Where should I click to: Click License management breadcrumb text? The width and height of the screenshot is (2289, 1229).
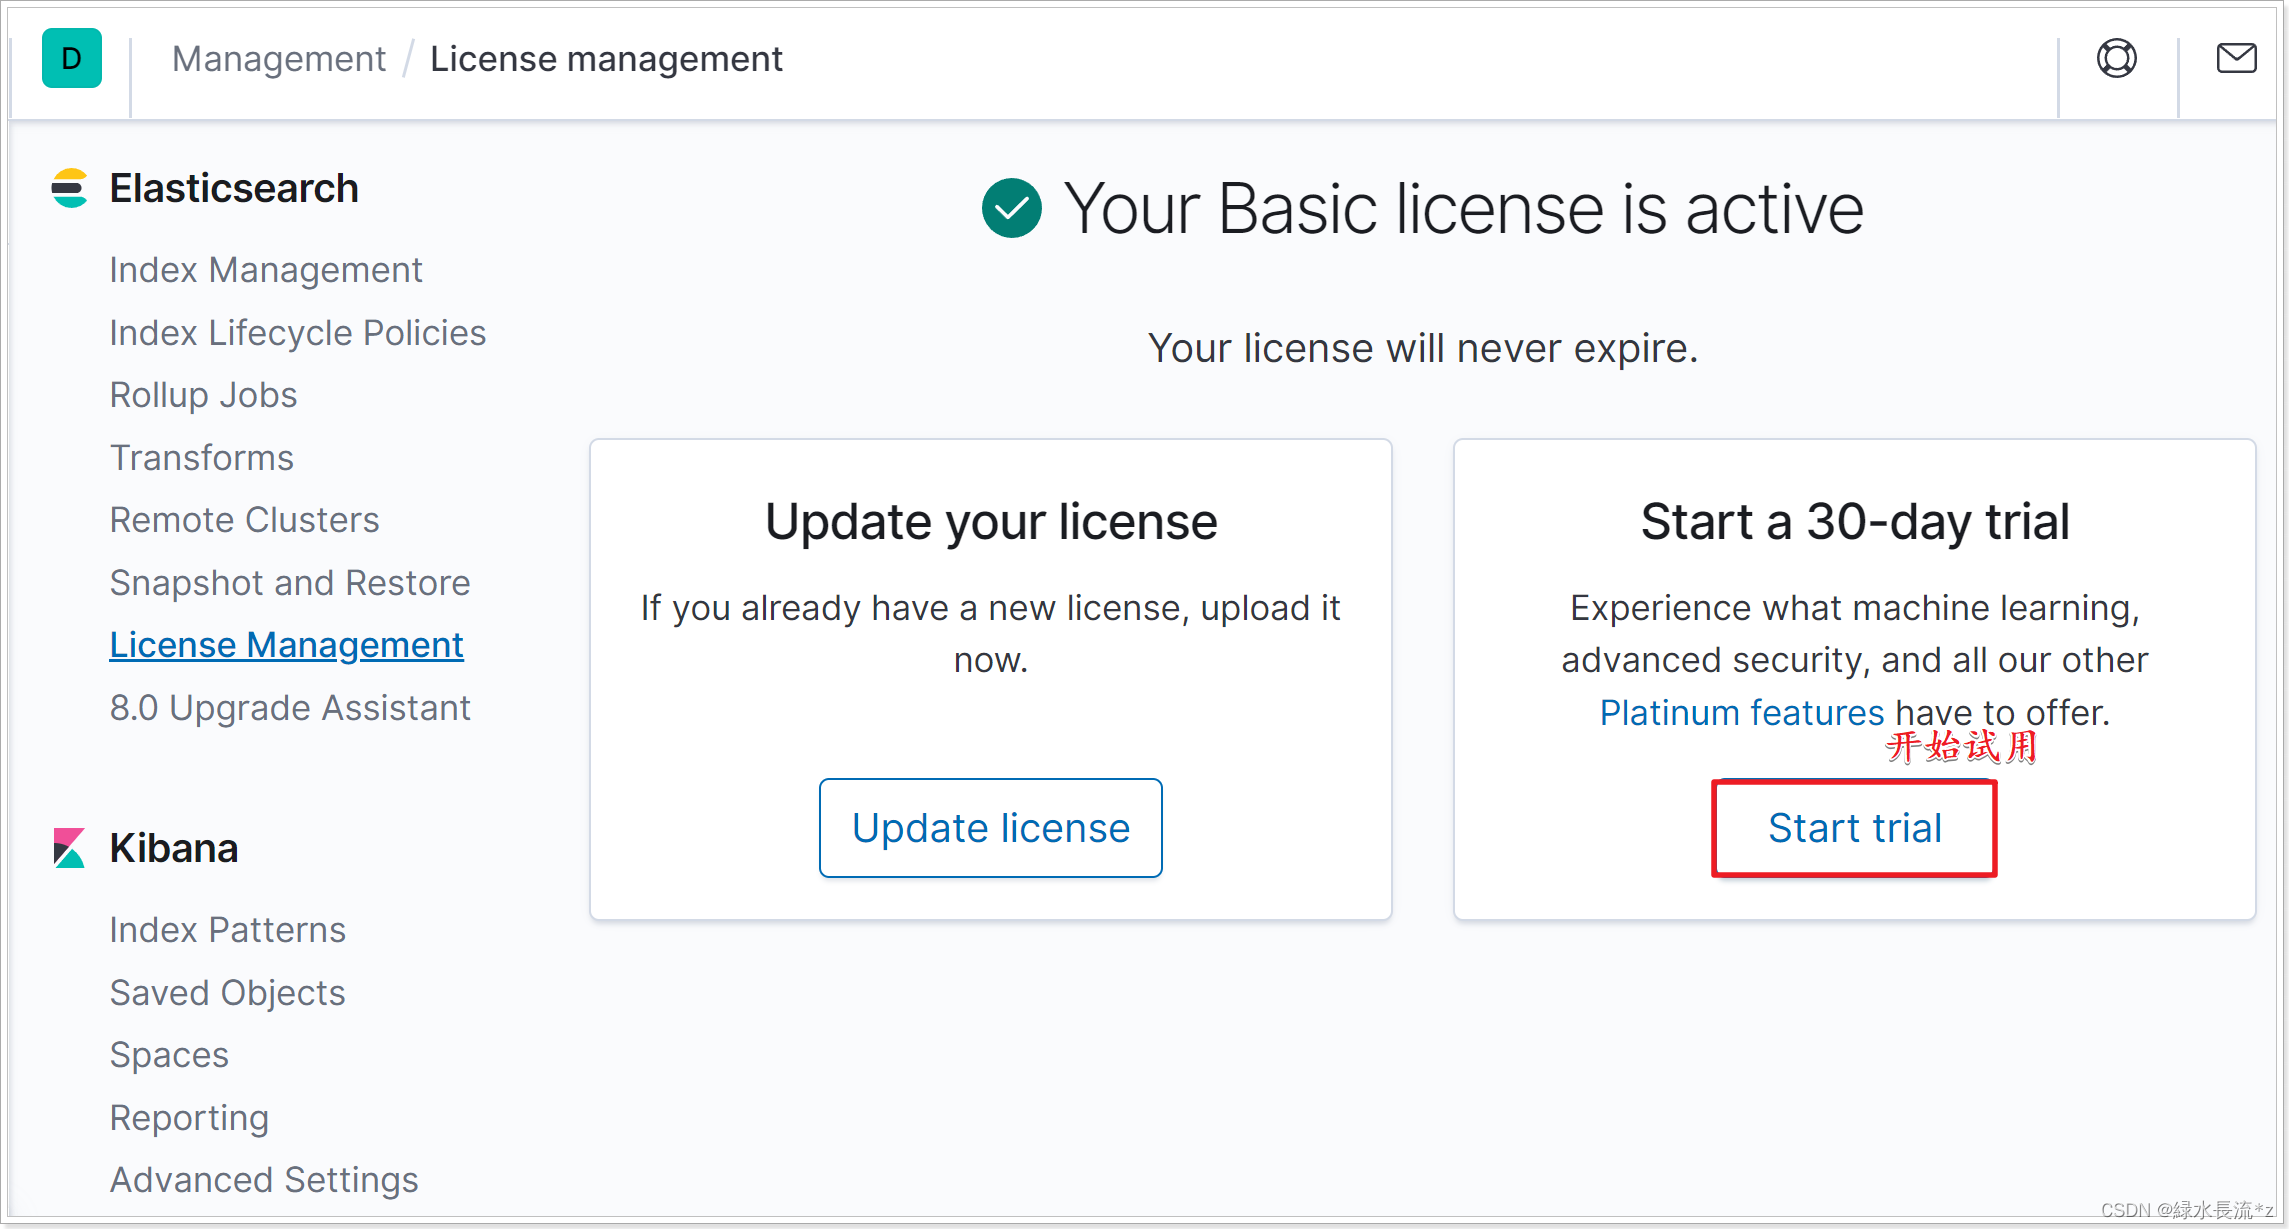606,59
